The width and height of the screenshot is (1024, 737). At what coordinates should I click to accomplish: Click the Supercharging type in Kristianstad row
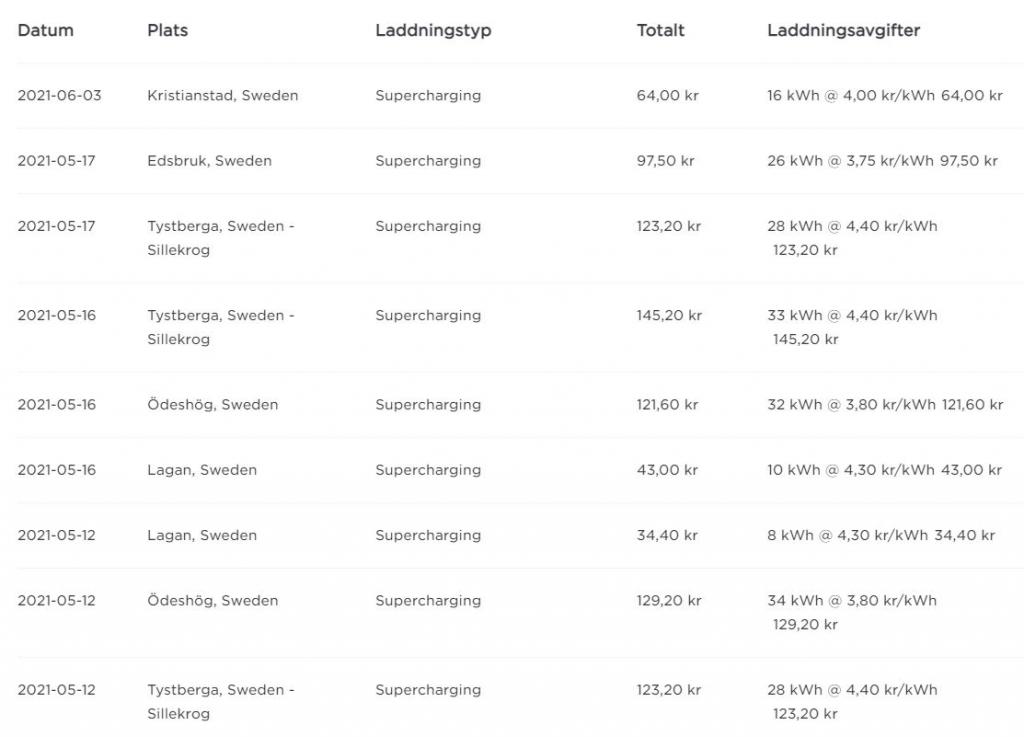(x=428, y=96)
